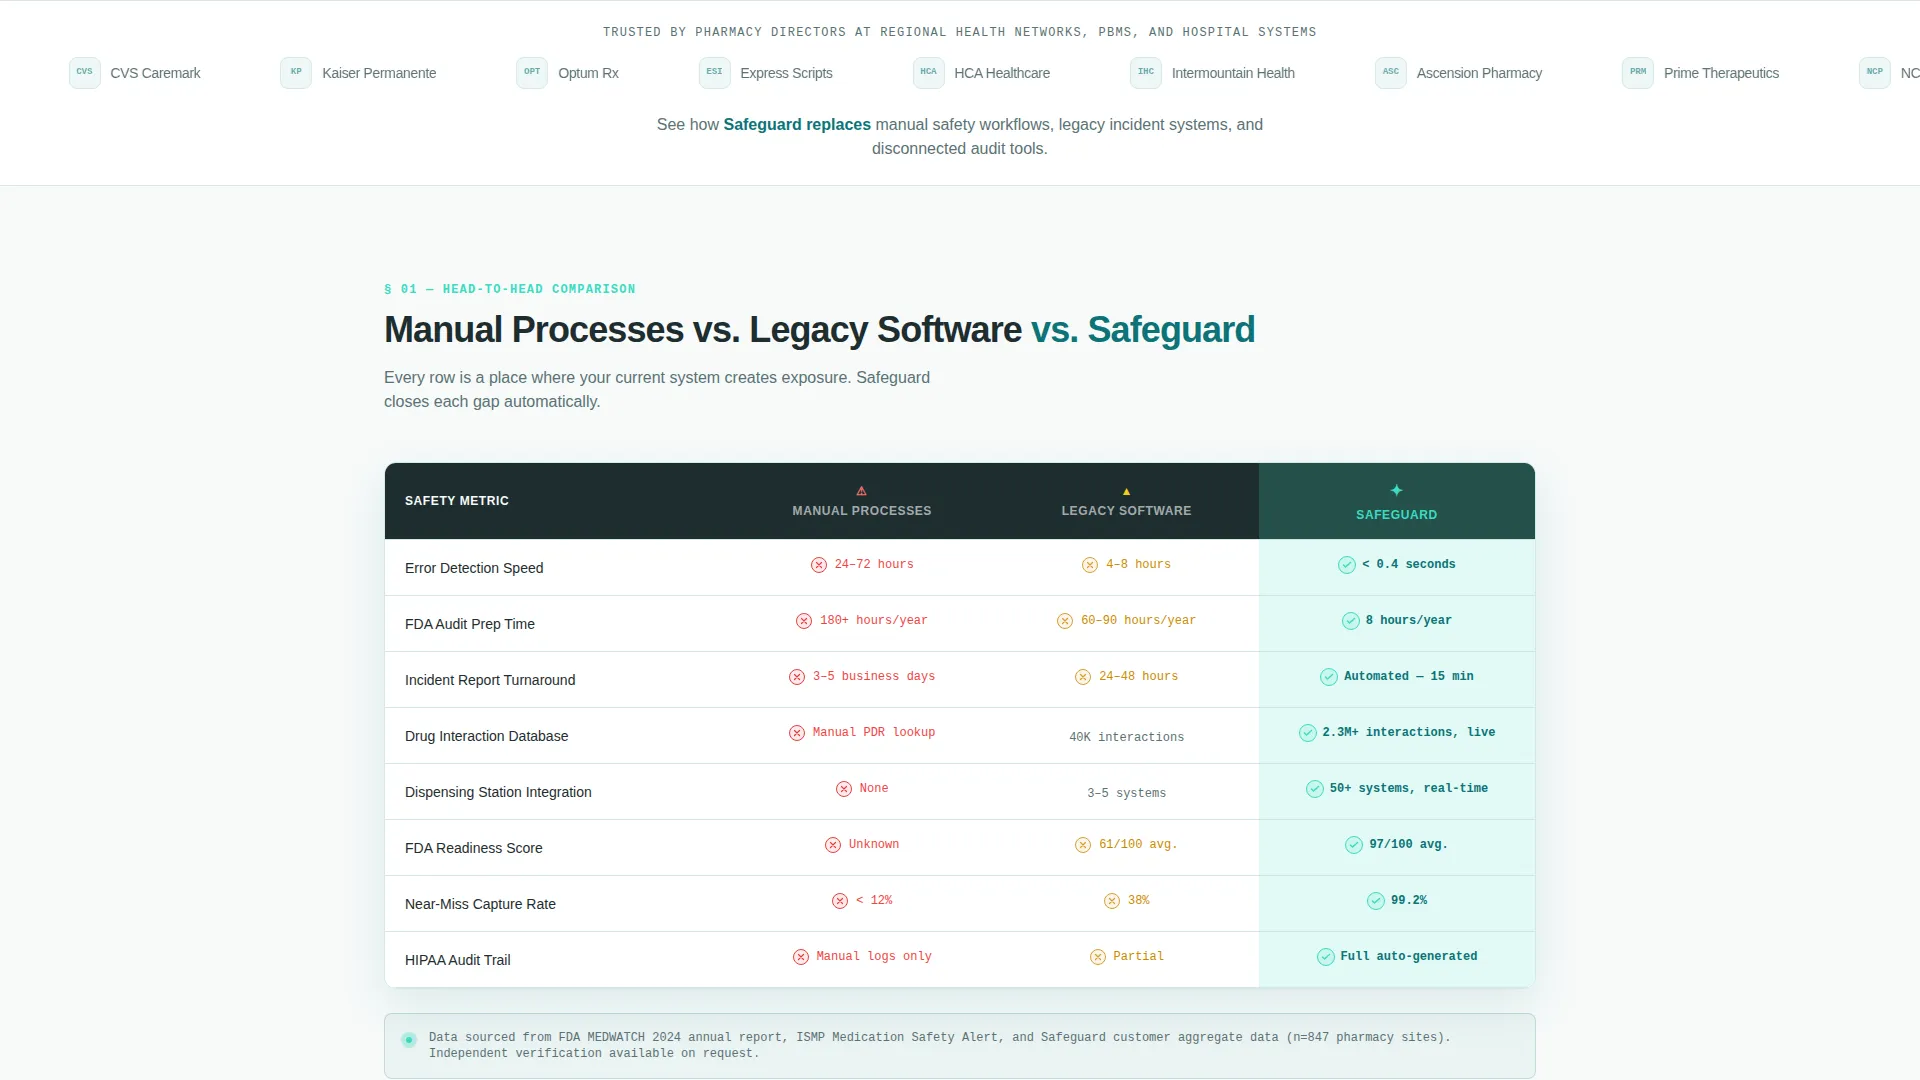This screenshot has height=1080, width=1920.
Task: Click the Incident Report Turnaround row label
Action: click(x=490, y=680)
